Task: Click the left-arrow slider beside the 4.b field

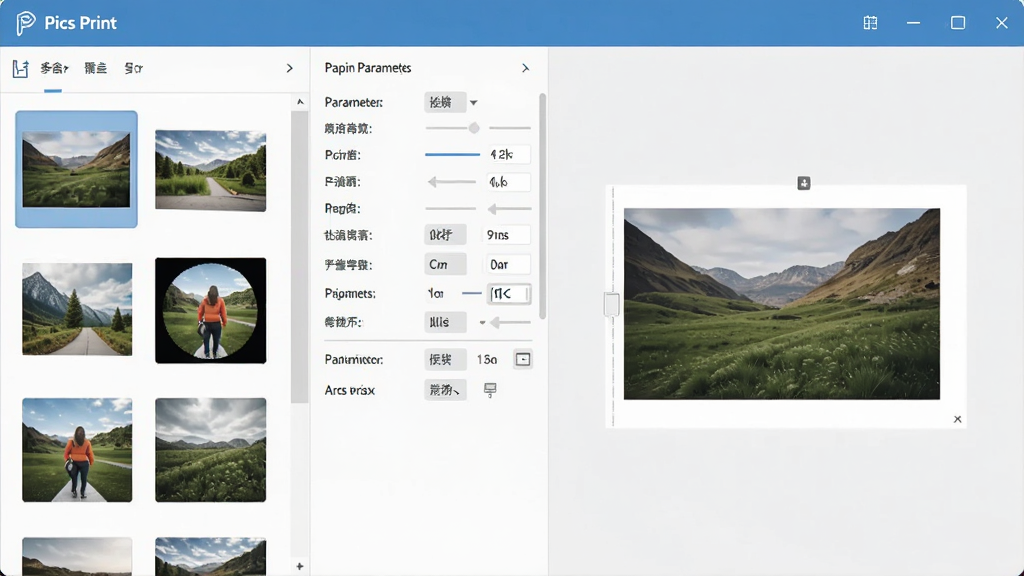Action: pyautogui.click(x=451, y=182)
